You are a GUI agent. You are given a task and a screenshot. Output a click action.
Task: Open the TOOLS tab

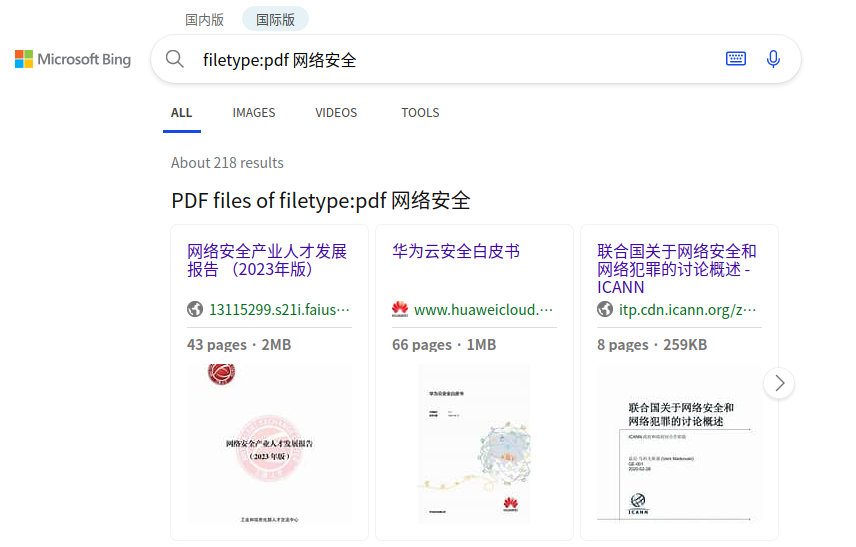[420, 113]
